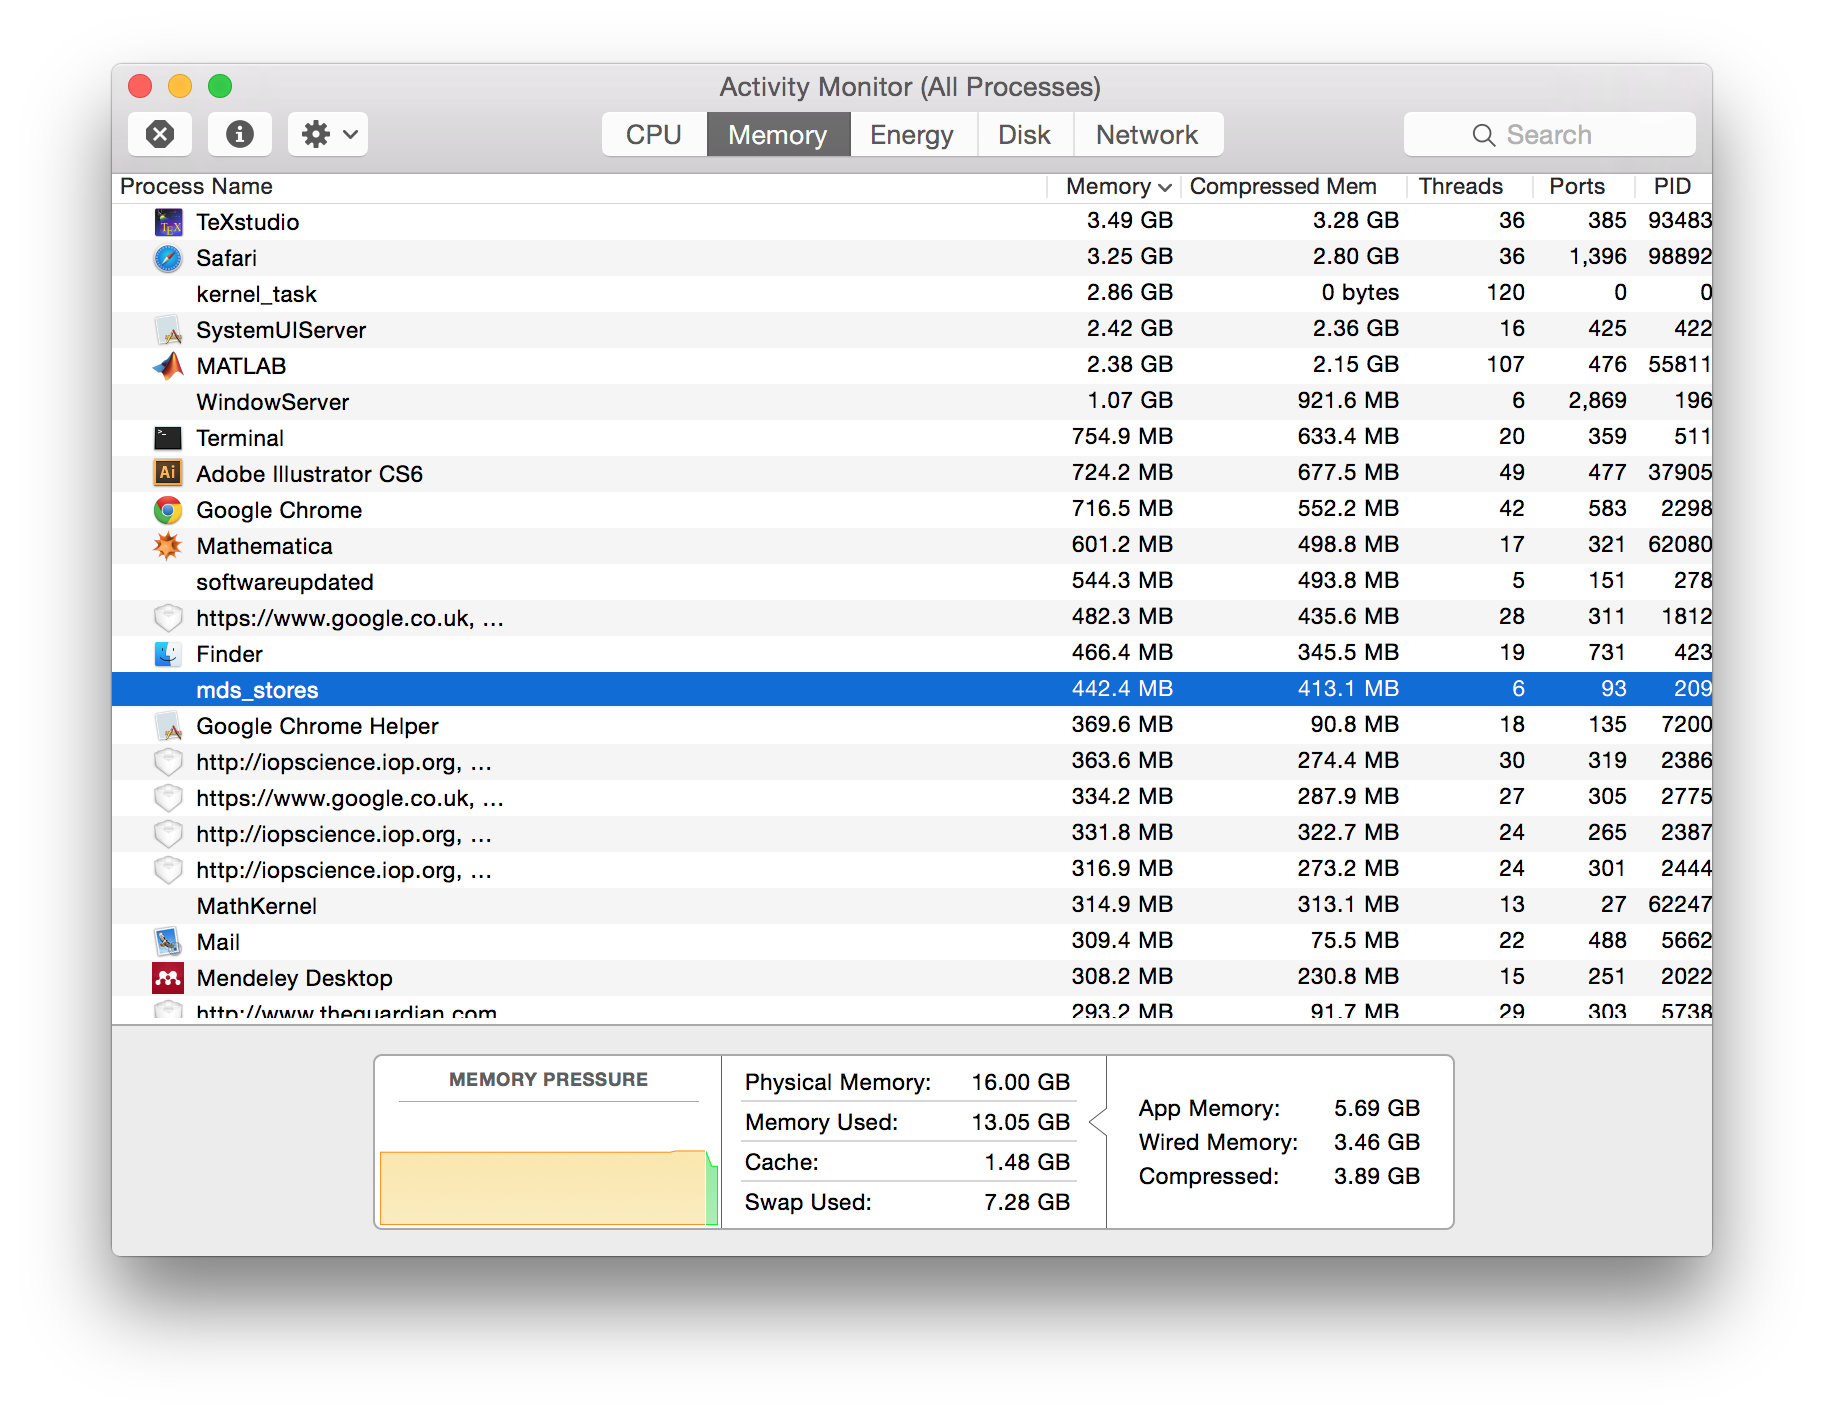Switch to the Disk tab
The width and height of the screenshot is (1824, 1416).
(1025, 134)
